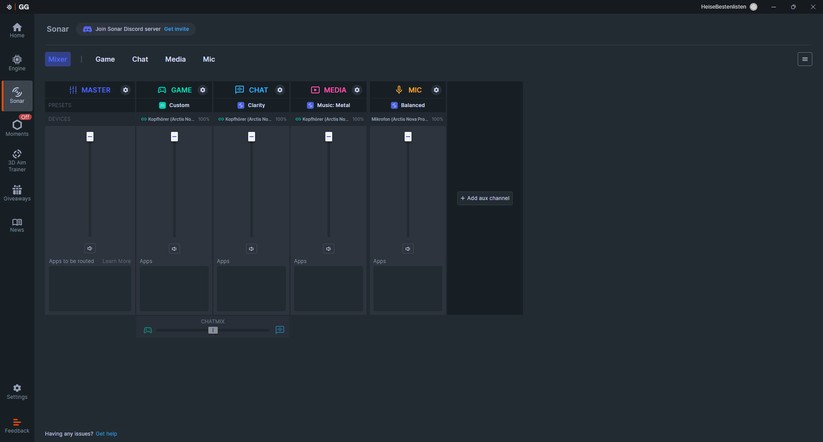Mute the Game channel
Viewport: 823px width, 442px height.
(174, 248)
